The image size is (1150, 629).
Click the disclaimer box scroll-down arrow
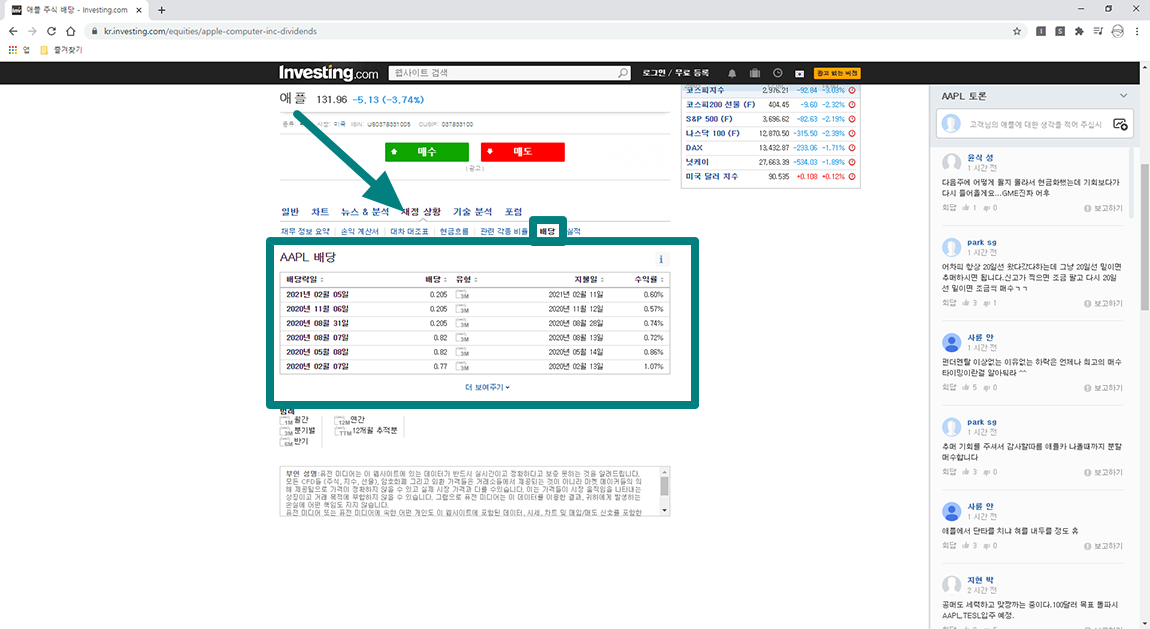tap(664, 510)
